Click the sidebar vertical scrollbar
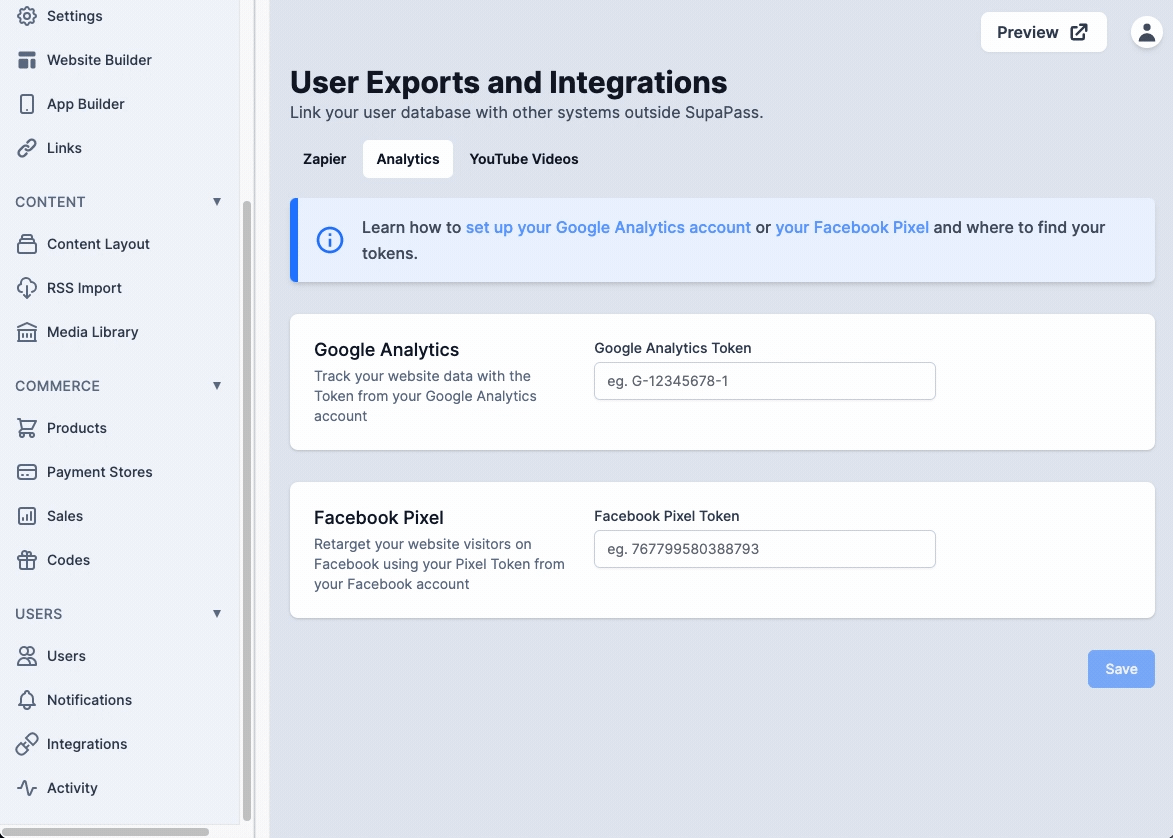Image resolution: width=1173 pixels, height=838 pixels. (x=247, y=511)
